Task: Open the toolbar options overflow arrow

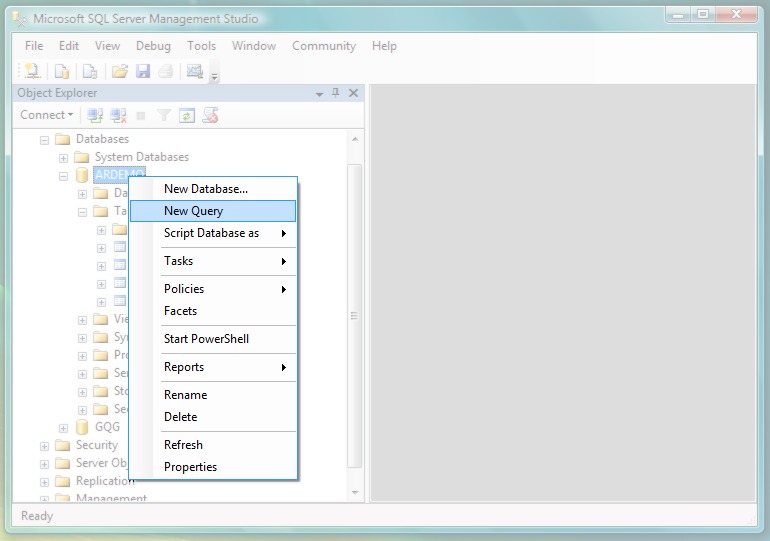Action: [x=215, y=77]
